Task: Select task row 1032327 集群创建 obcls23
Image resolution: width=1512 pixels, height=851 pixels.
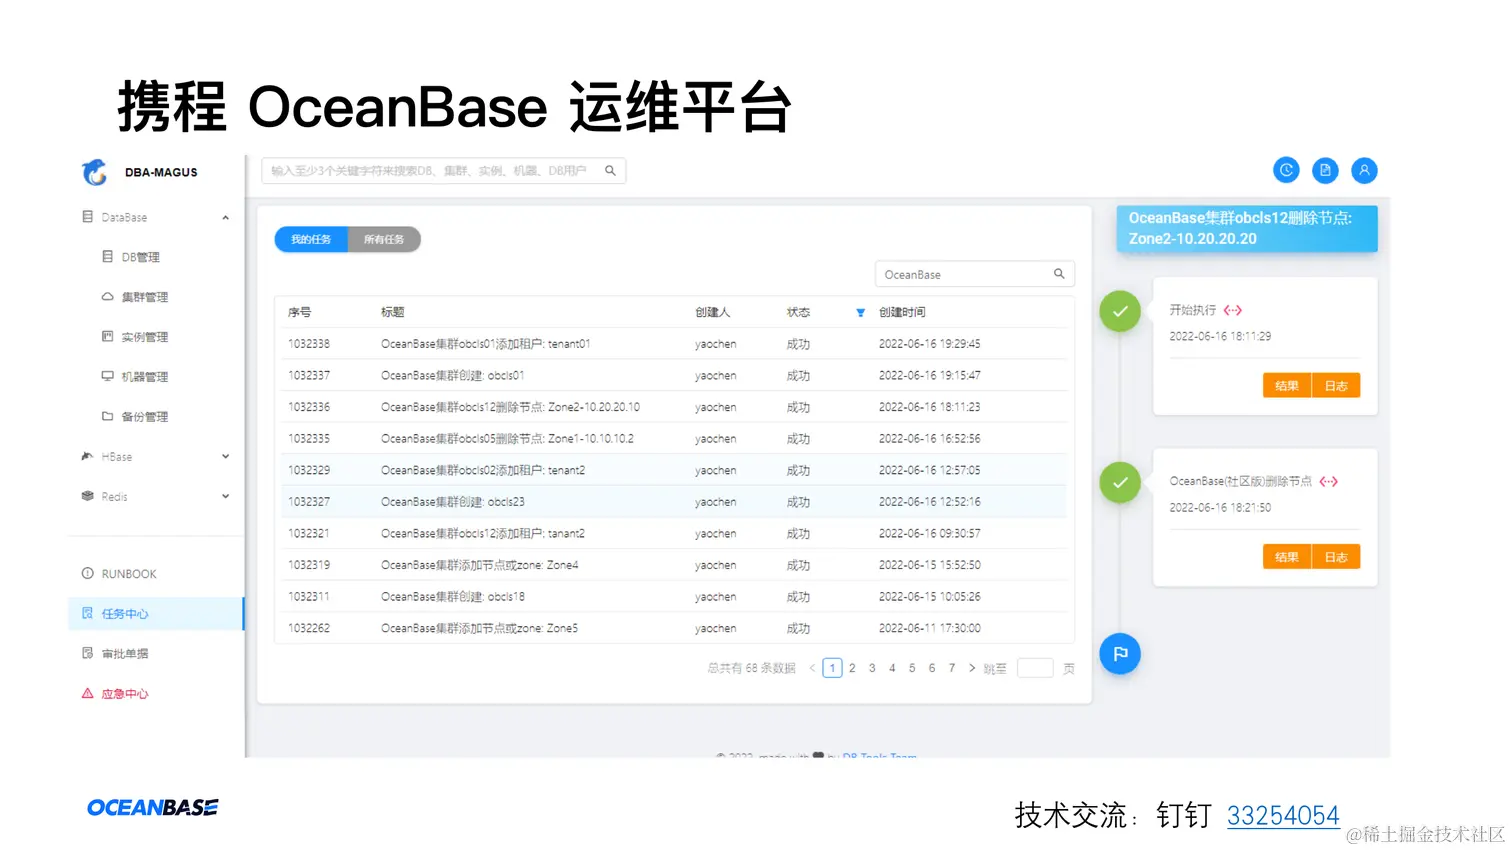Action: (x=674, y=502)
